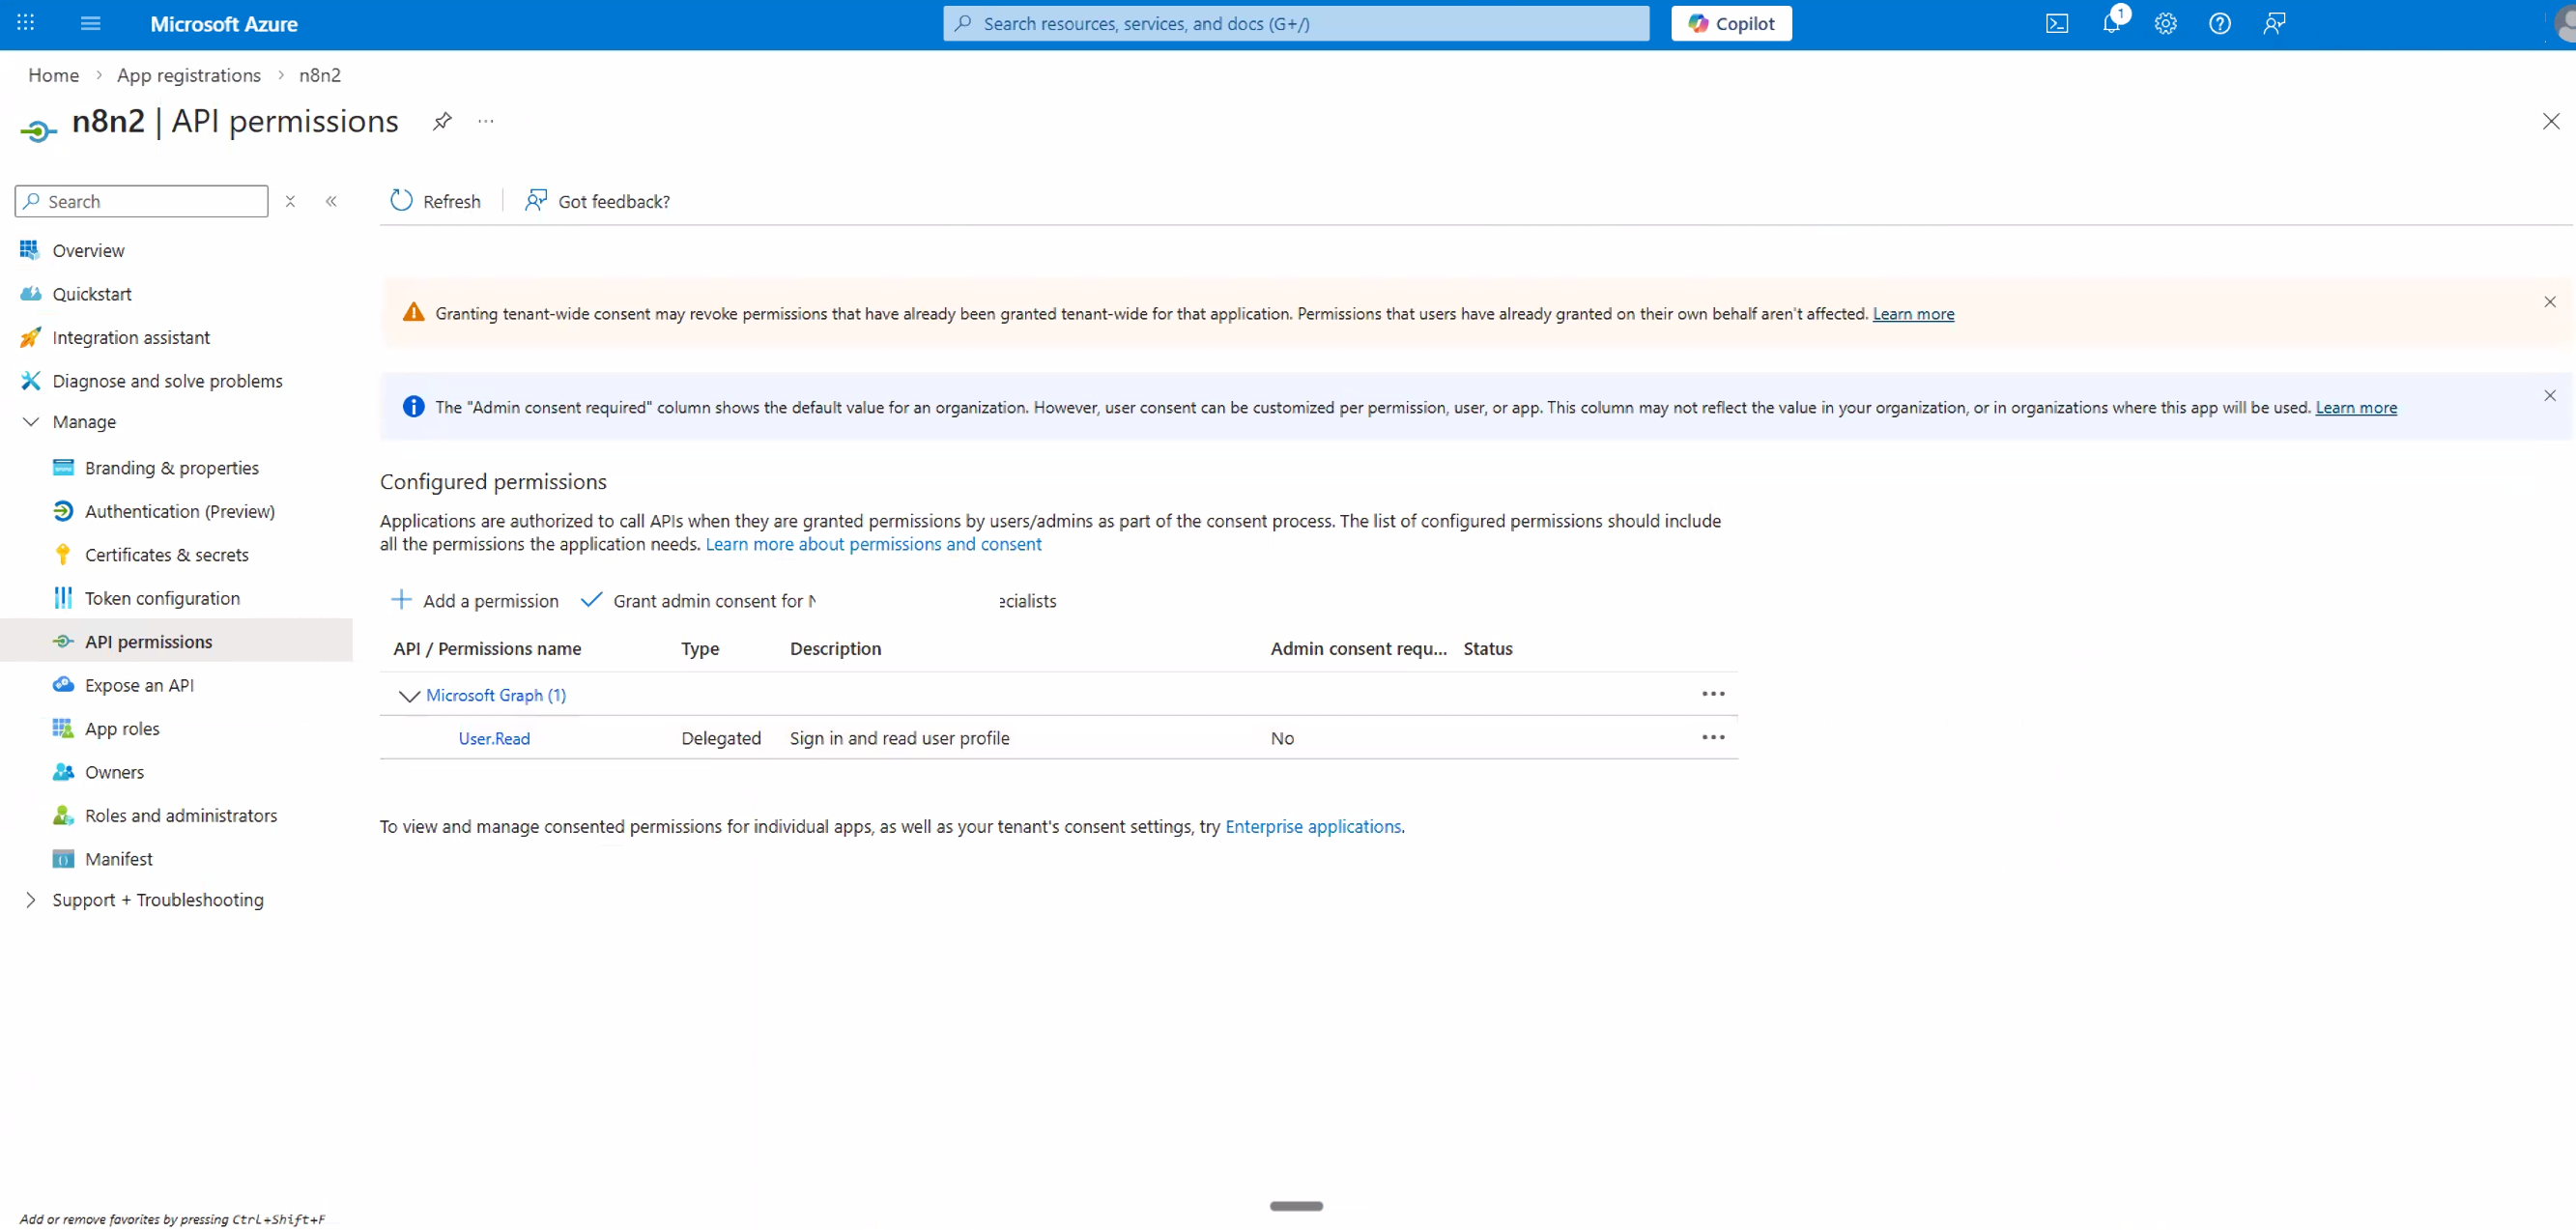Viewport: 2576px width, 1230px height.
Task: Open the API permissions sidebar item
Action: pos(147,641)
